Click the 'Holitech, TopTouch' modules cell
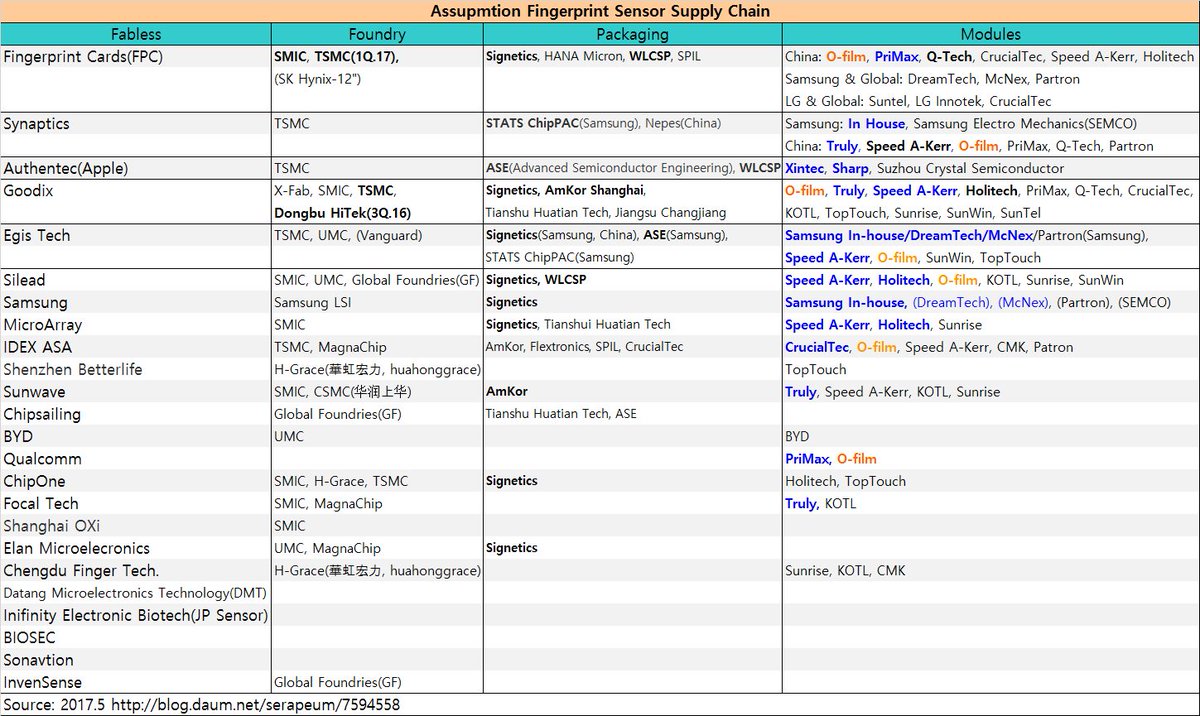1200x716 pixels. coord(845,481)
